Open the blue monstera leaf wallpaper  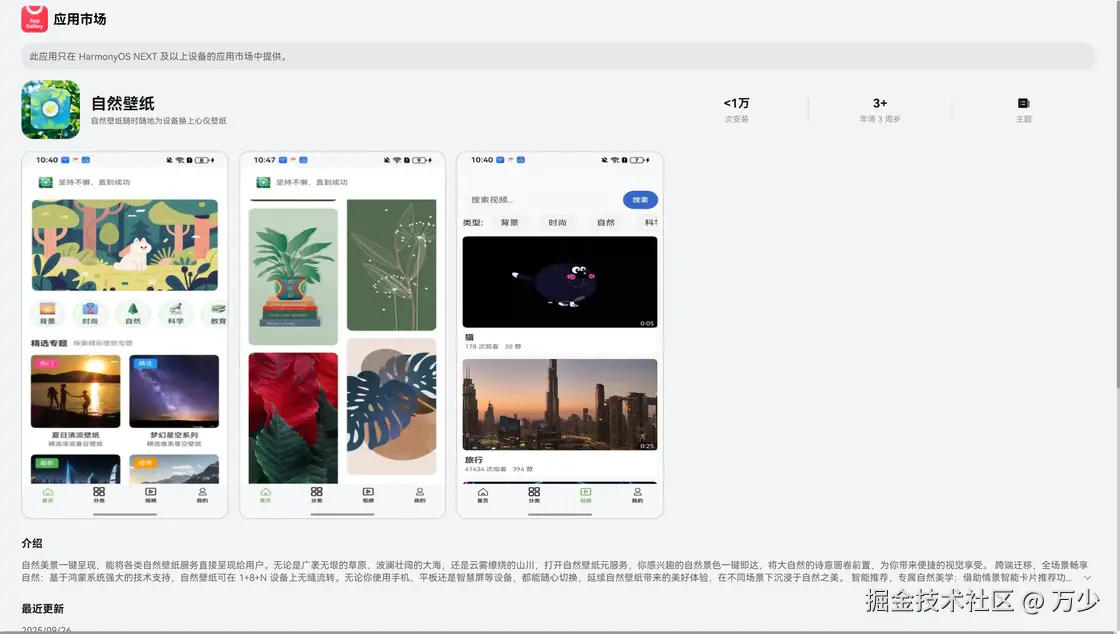point(391,406)
